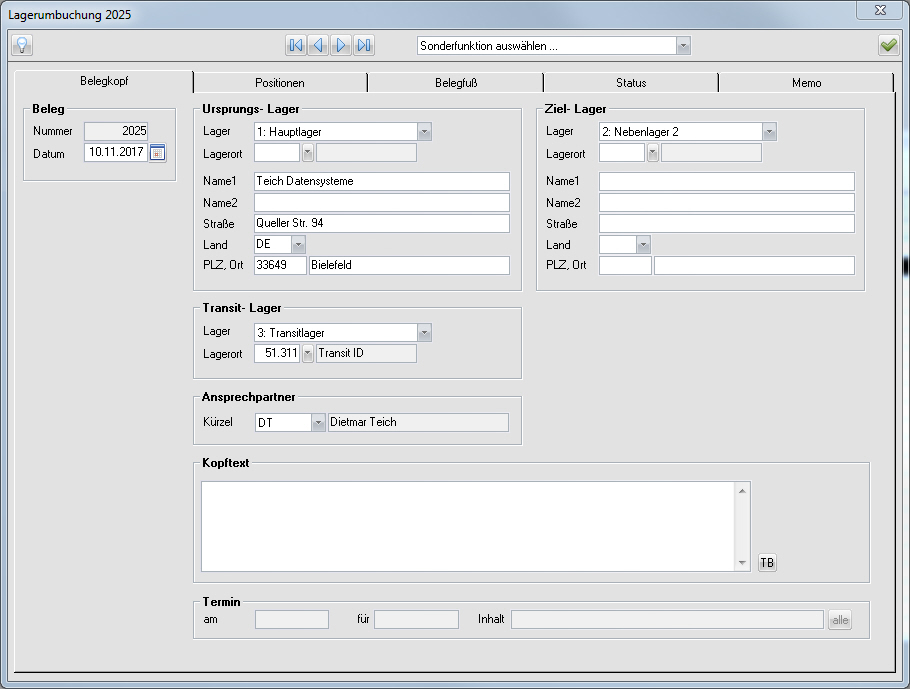This screenshot has width=910, height=689.
Task: Open the Ansprechpartner Kürzel dropdown
Action: (x=318, y=423)
